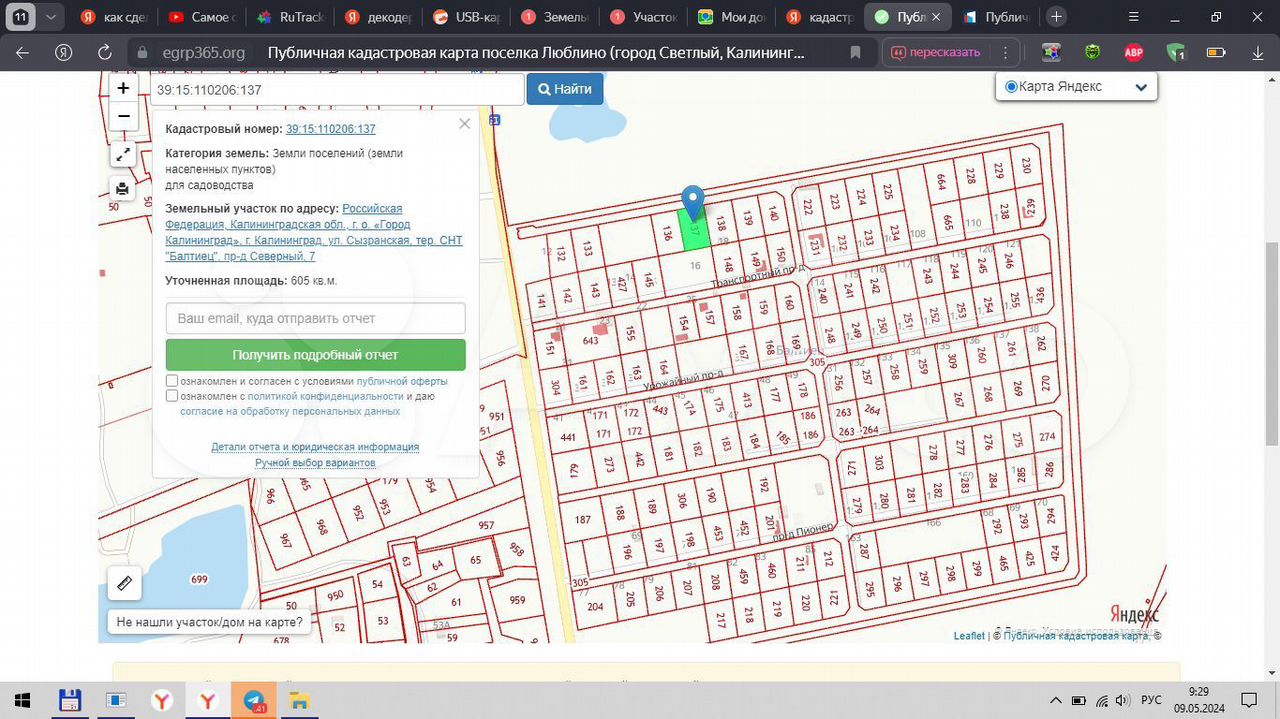Image resolution: width=1280 pixels, height=719 pixels.
Task: Expand the map layer dropdown chevron
Action: pos(1141,87)
